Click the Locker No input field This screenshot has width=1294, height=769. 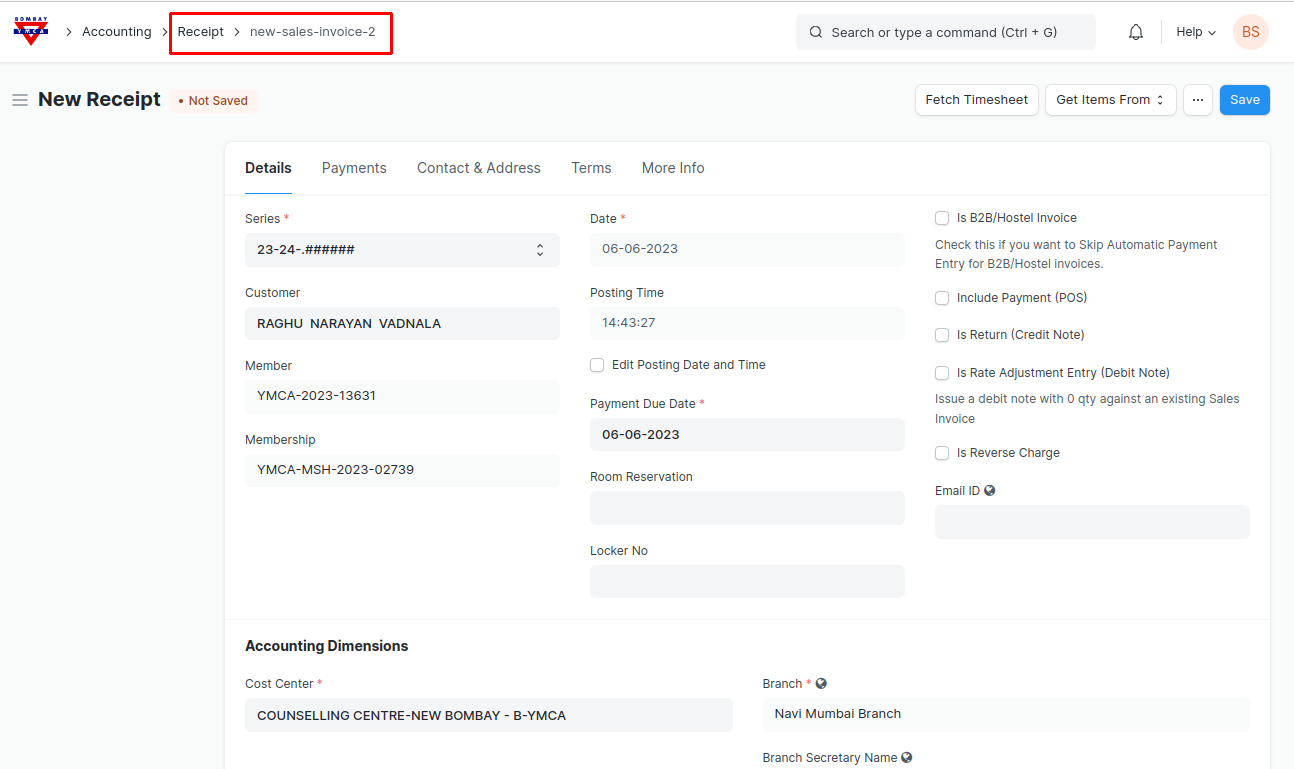tap(746, 581)
